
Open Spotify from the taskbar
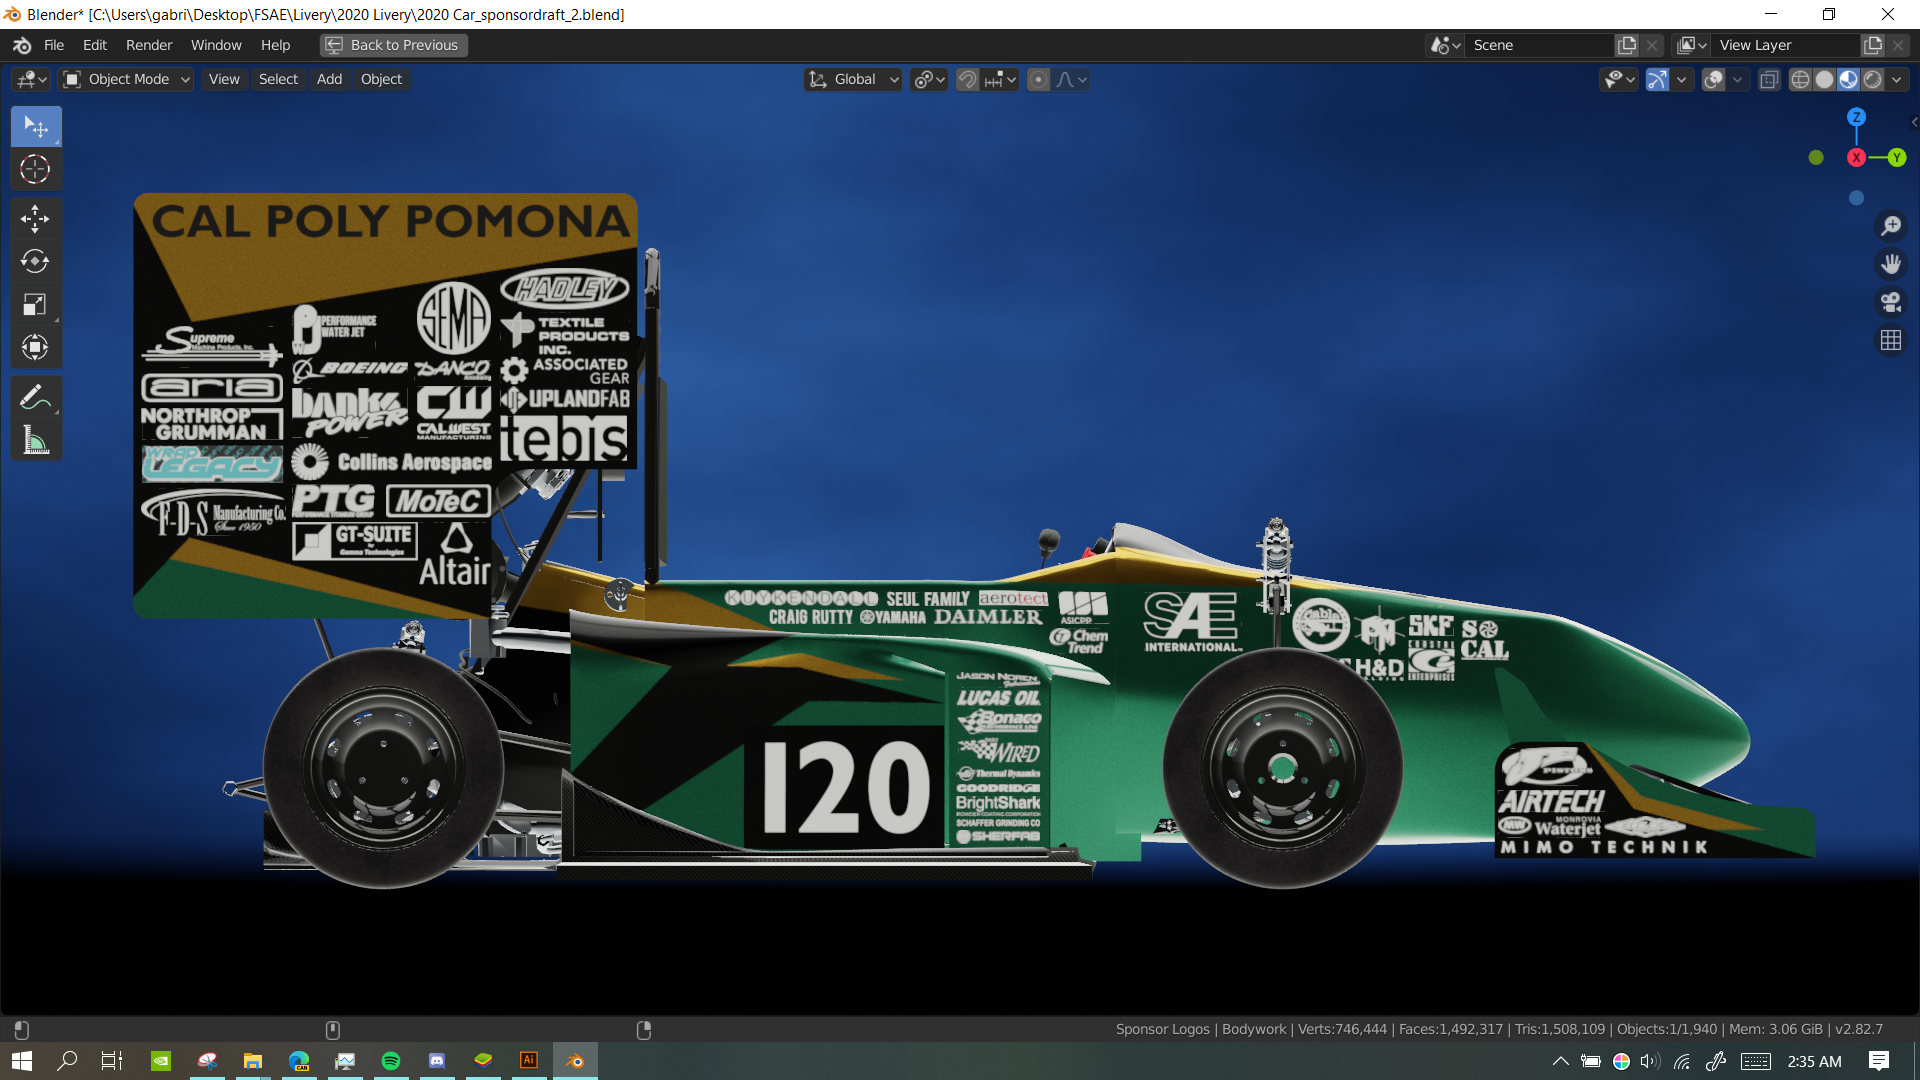(x=391, y=1061)
